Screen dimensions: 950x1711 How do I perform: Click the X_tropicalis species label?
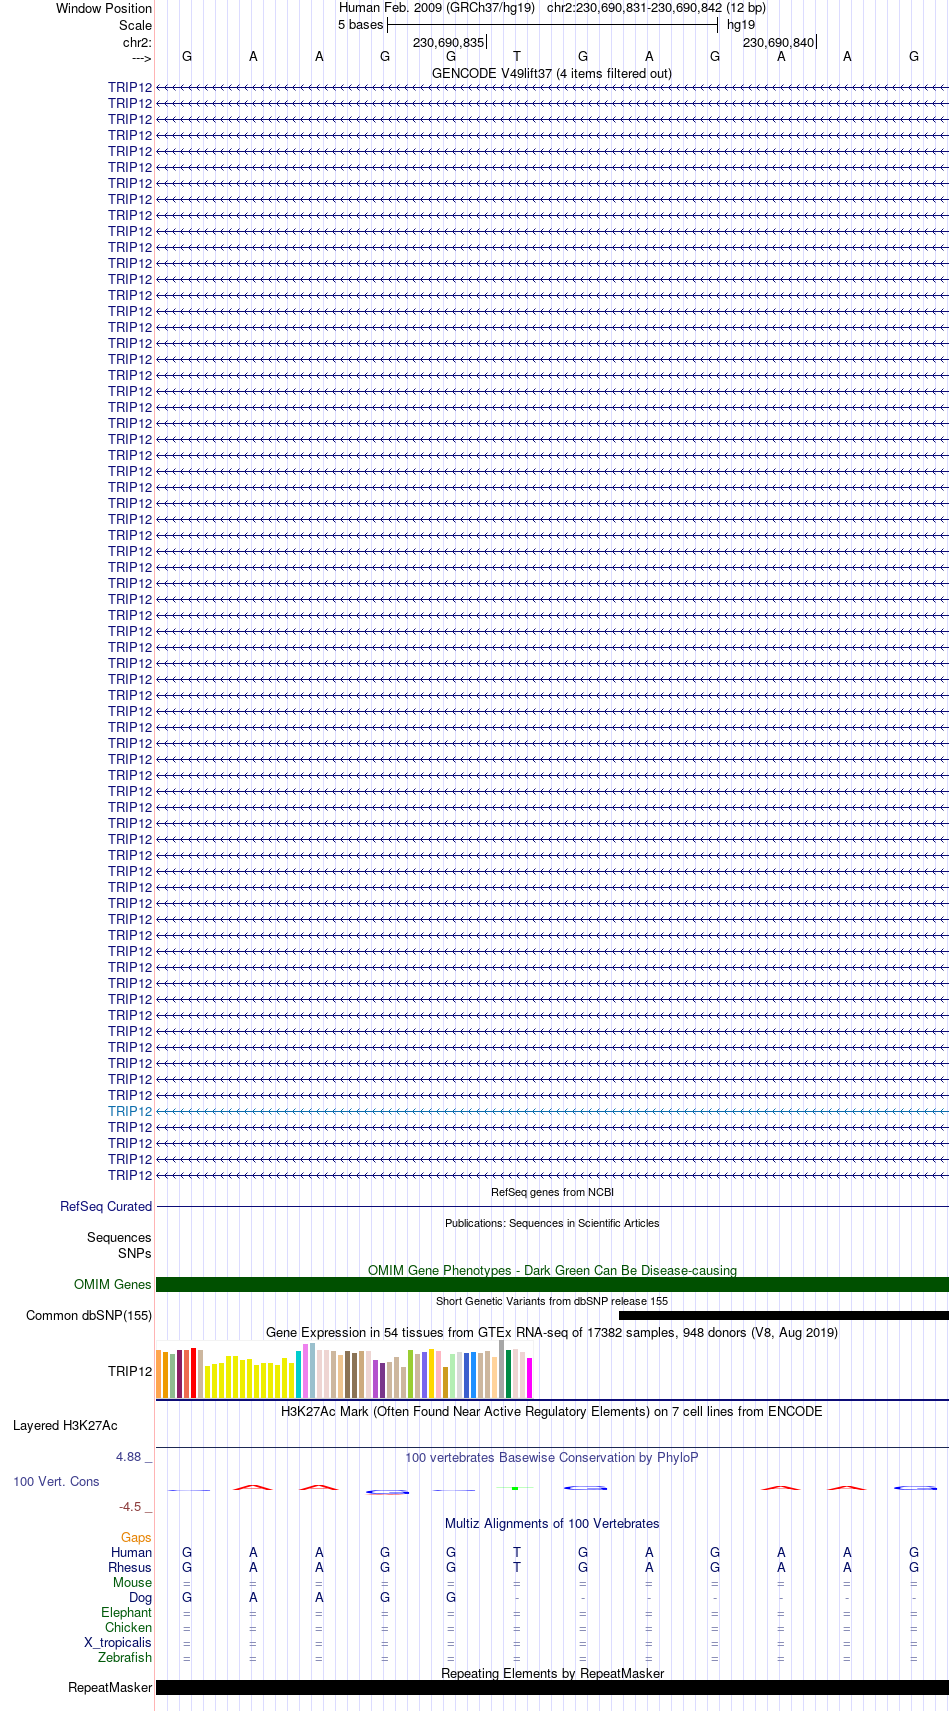pos(118,1642)
